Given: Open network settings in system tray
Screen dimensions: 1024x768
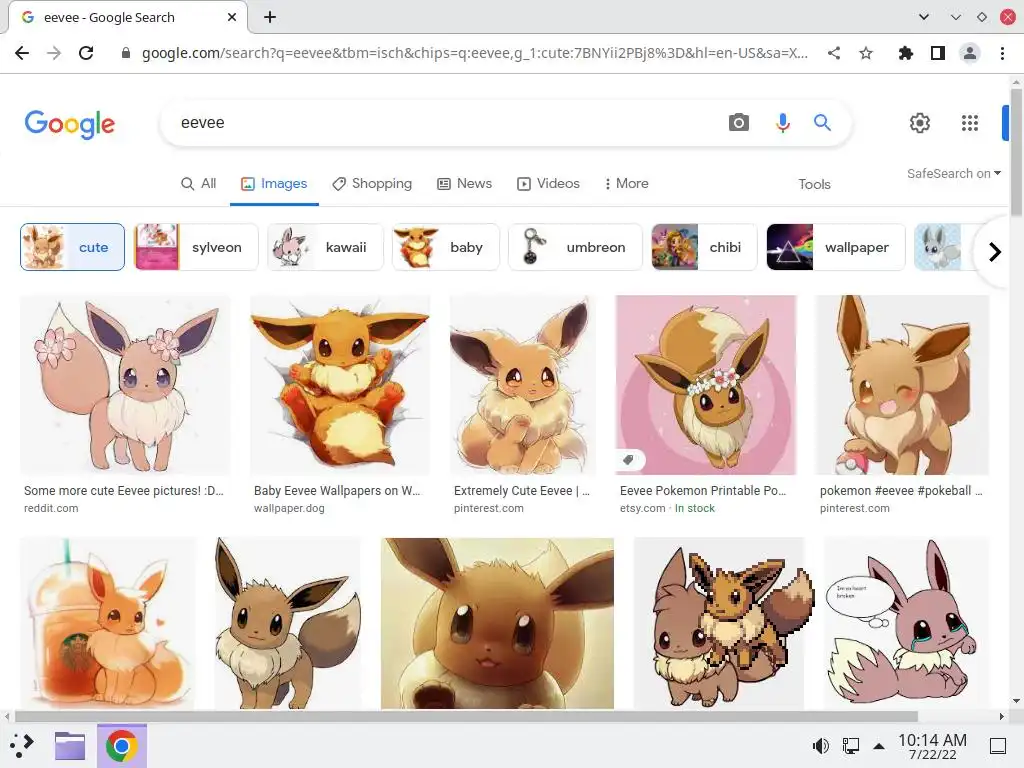Looking at the screenshot, I should click(850, 745).
